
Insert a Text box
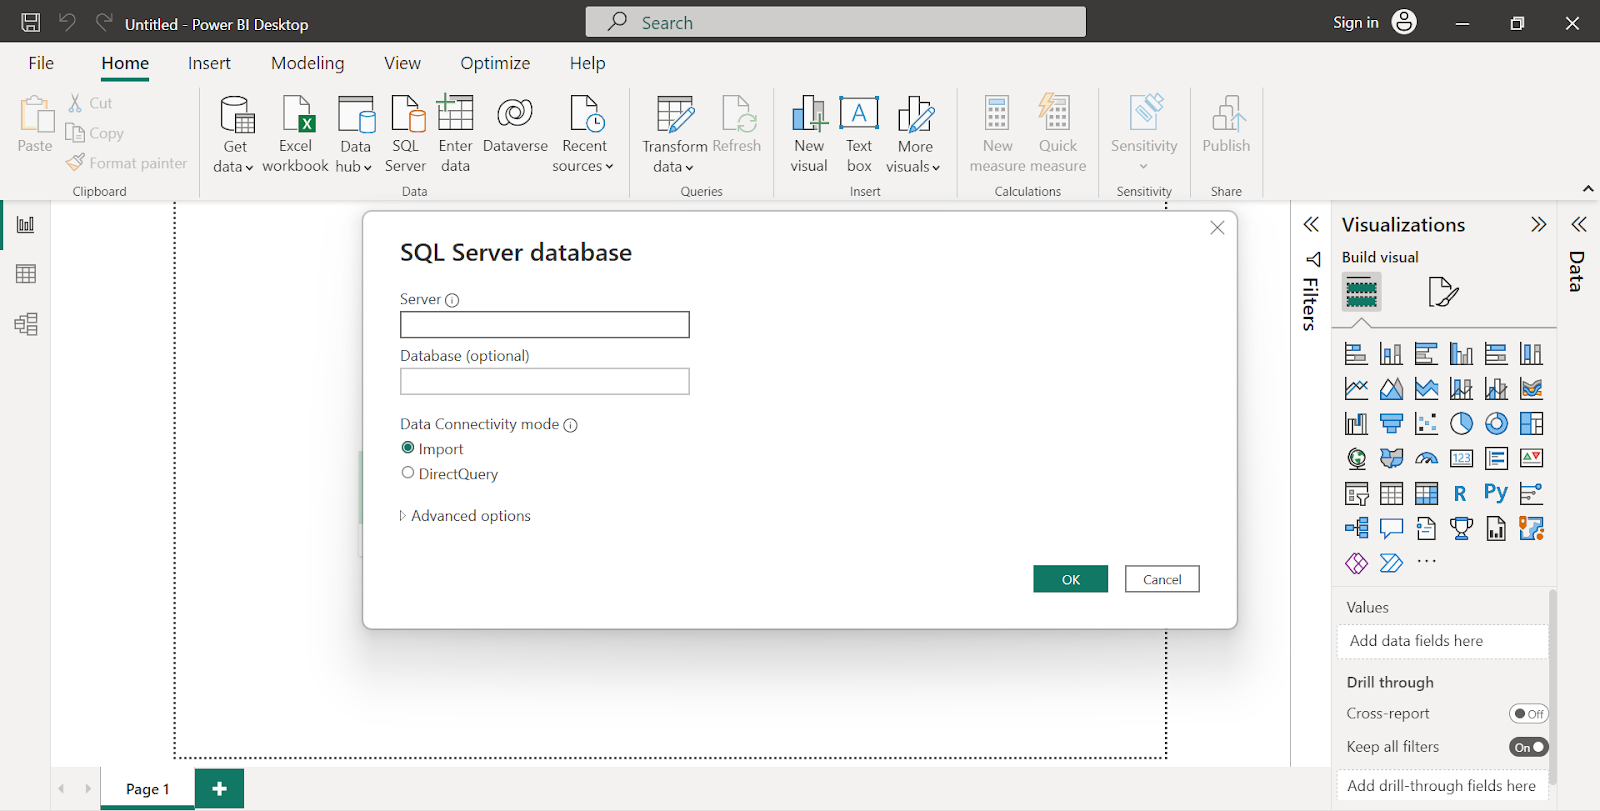(x=859, y=134)
